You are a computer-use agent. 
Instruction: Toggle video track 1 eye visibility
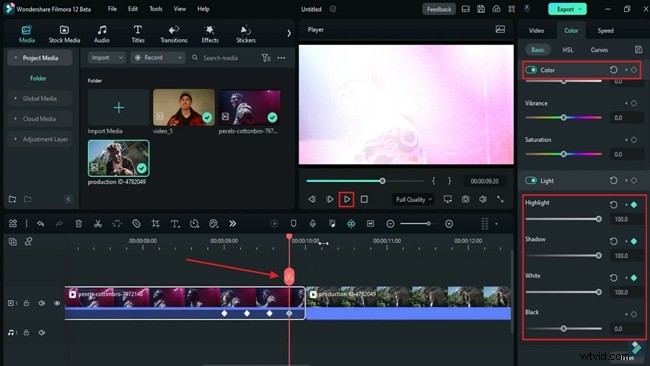(x=57, y=303)
